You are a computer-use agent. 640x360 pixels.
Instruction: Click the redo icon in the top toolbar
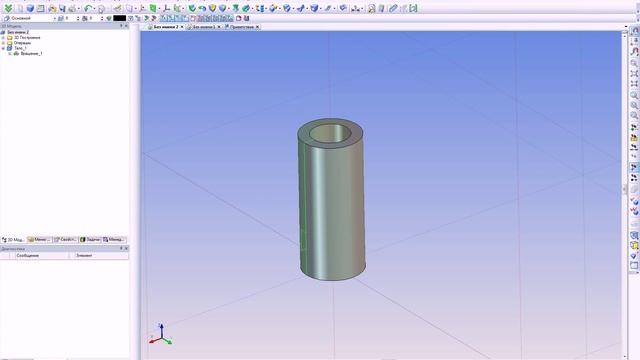[x=101, y=8]
